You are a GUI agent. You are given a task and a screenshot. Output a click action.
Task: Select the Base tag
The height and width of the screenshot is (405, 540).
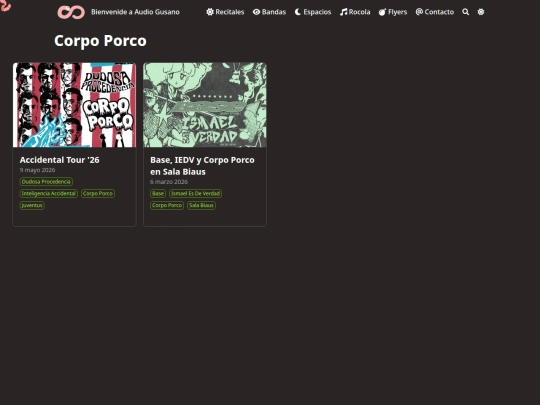[x=158, y=194]
